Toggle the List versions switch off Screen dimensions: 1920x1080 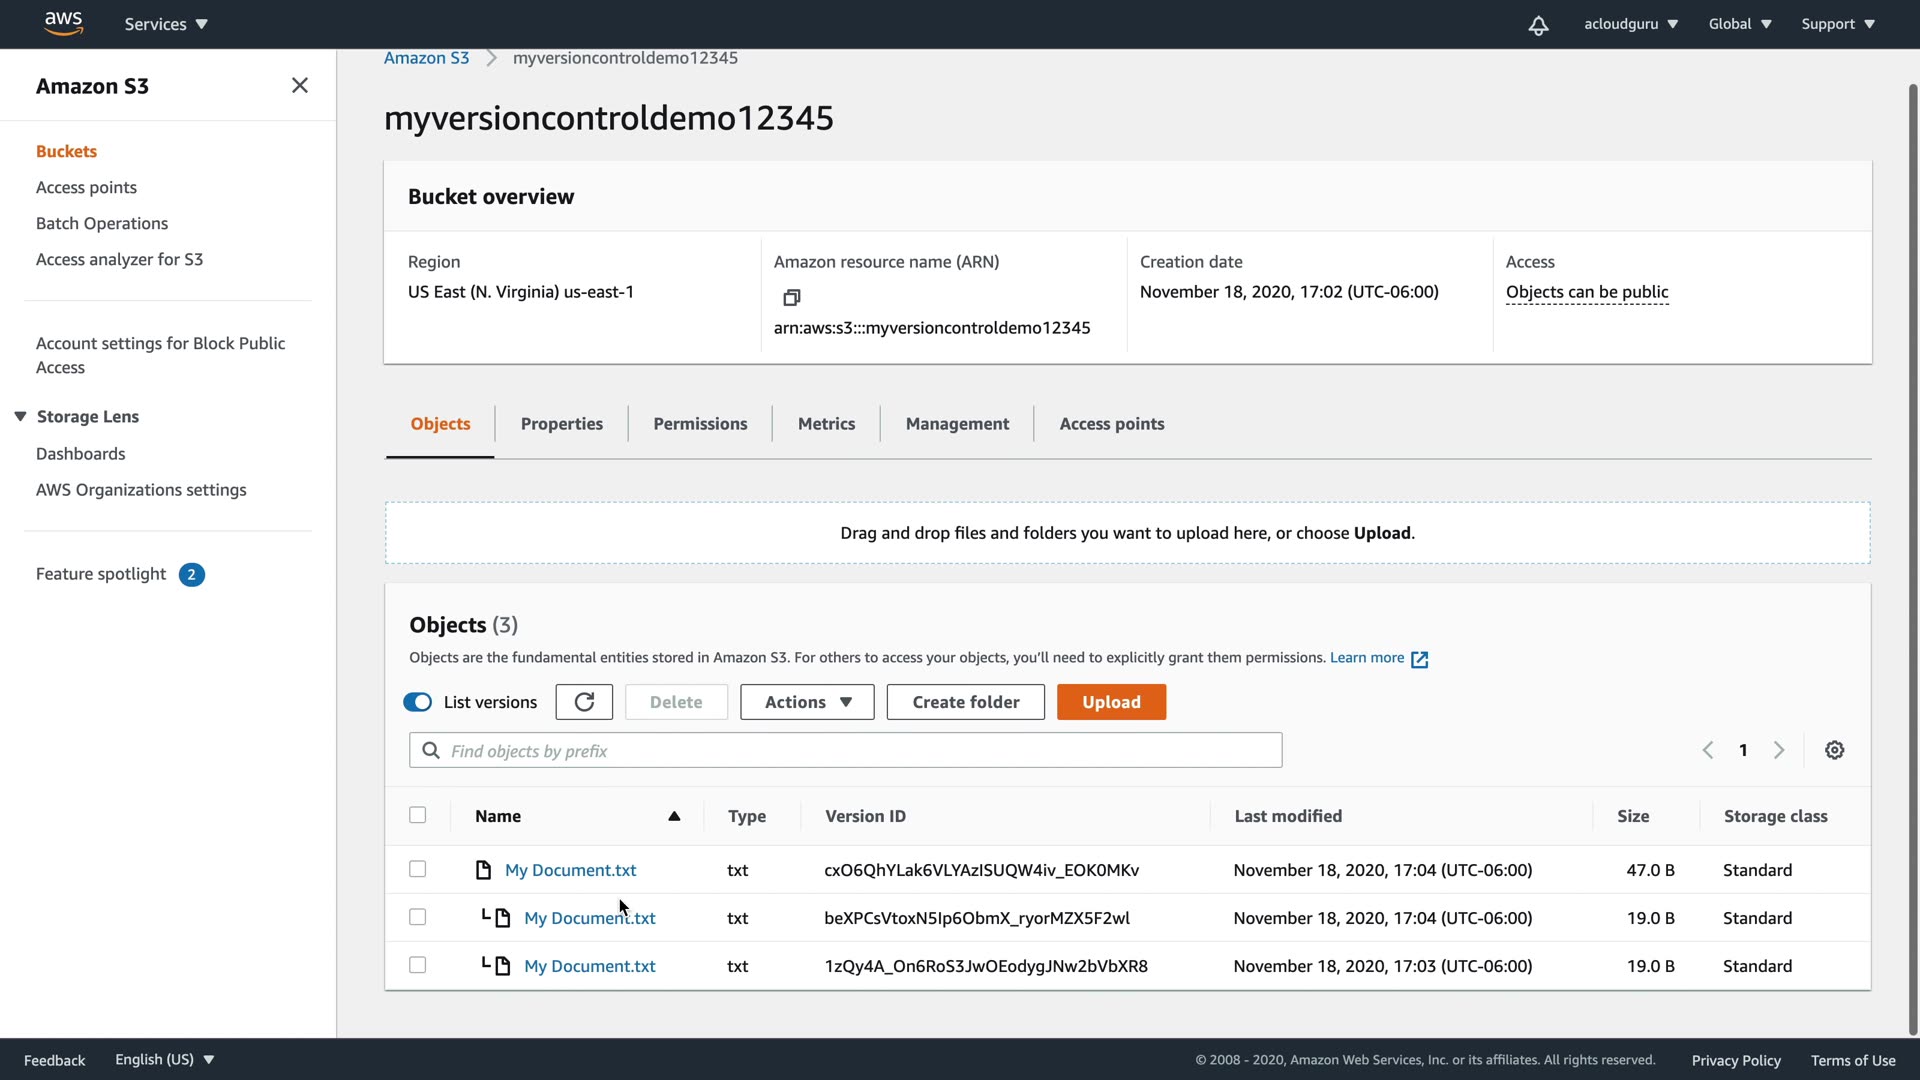pos(418,702)
